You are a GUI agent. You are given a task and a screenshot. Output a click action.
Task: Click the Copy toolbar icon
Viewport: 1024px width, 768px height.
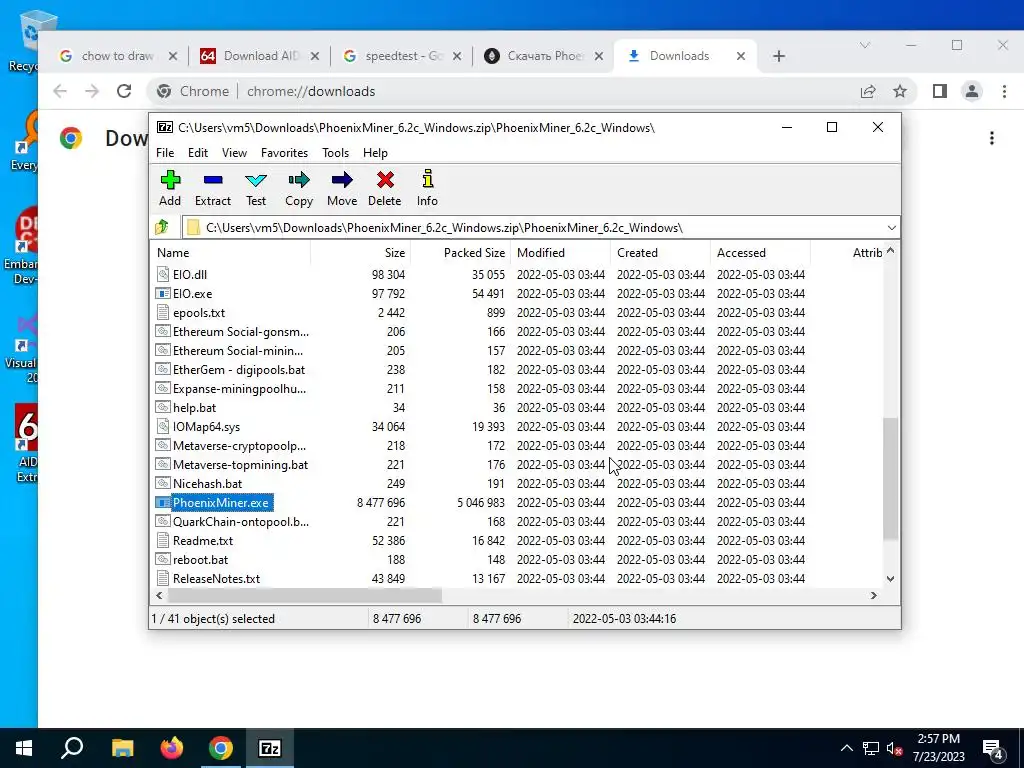(x=299, y=188)
